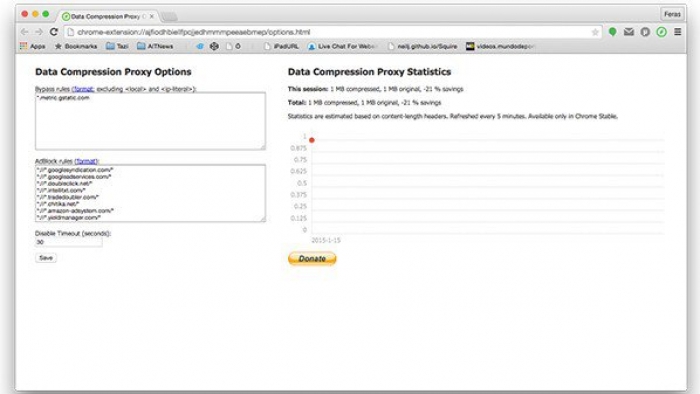This screenshot has width=700, height=394.
Task: Click the Data Compression Proxy Options heading
Action: [113, 72]
